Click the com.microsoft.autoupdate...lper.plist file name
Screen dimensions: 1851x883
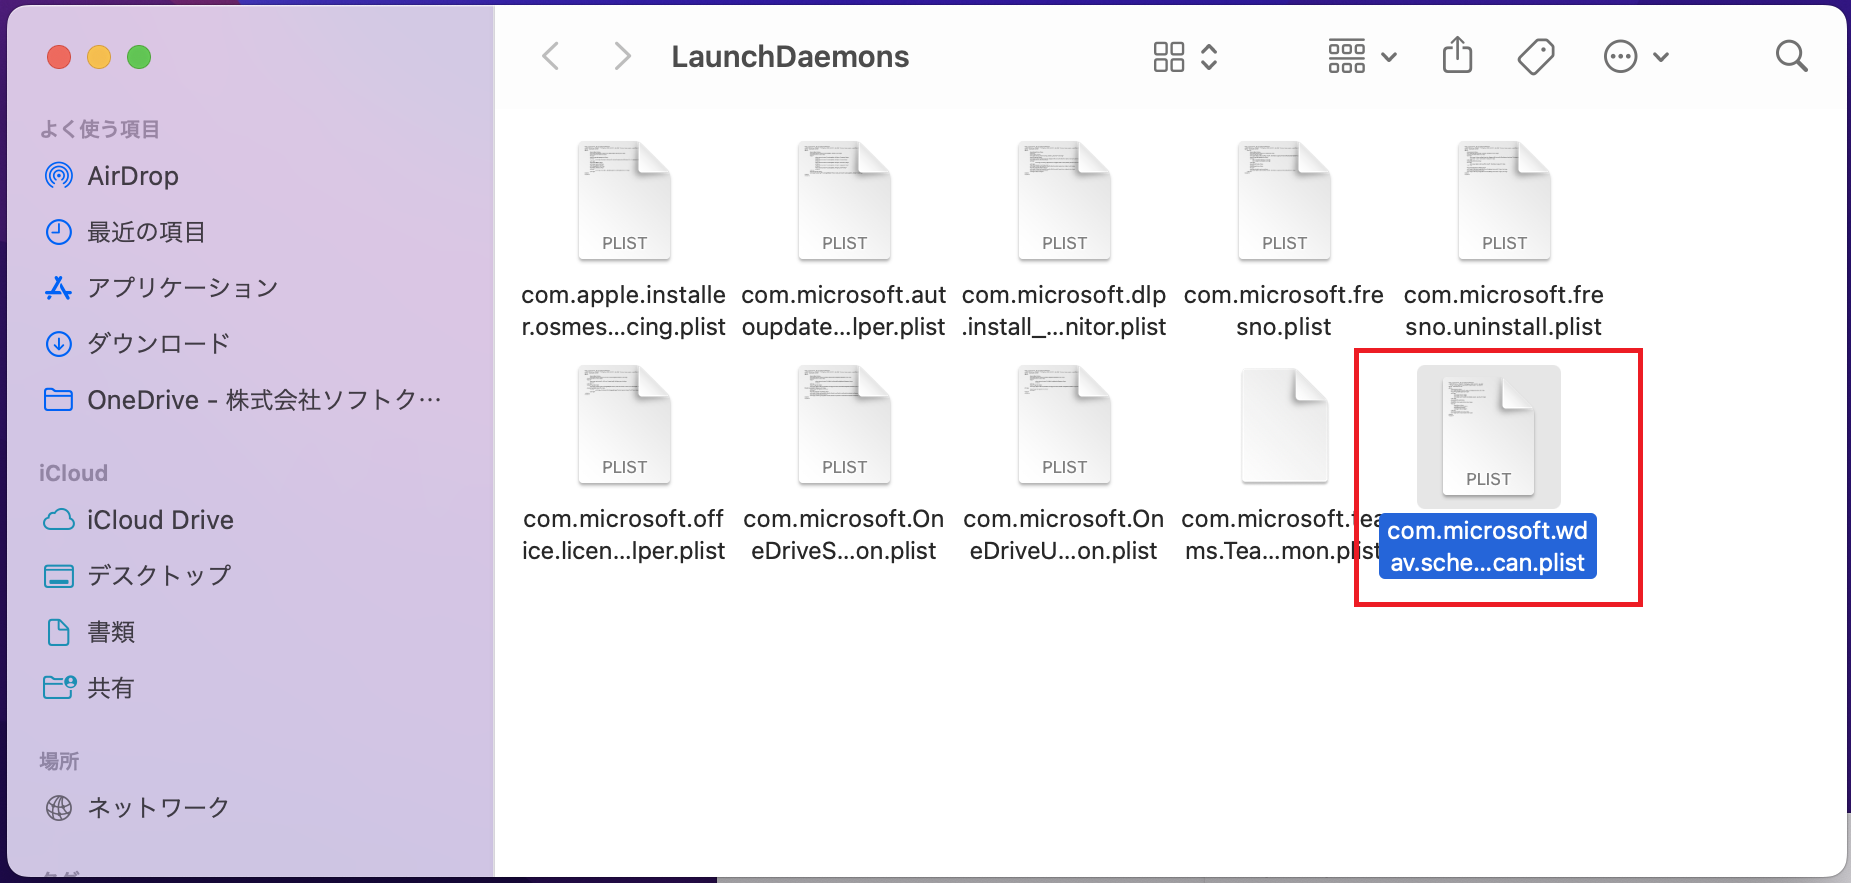[x=844, y=311]
